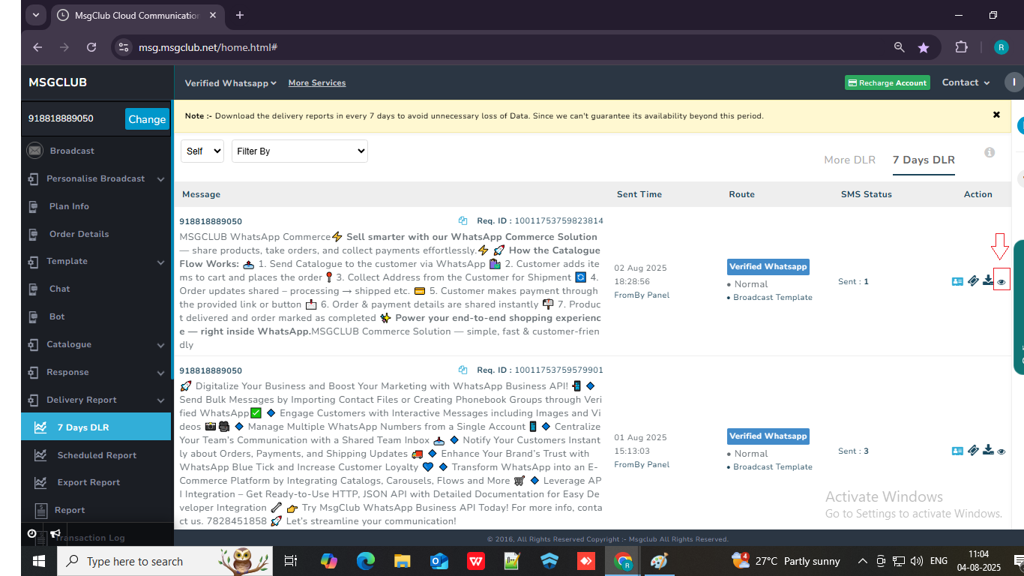1024x576 pixels.
Task: Open the More Services link
Action: [317, 83]
